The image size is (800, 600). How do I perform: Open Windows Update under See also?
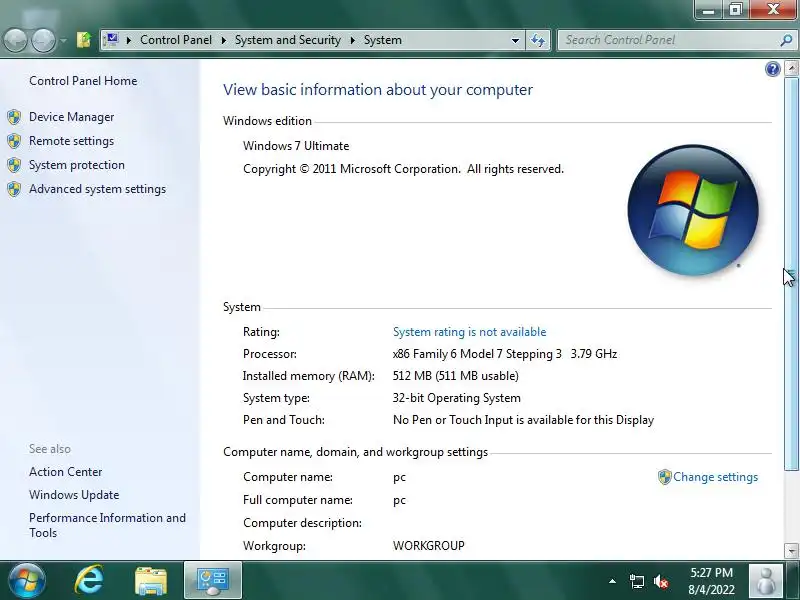74,494
